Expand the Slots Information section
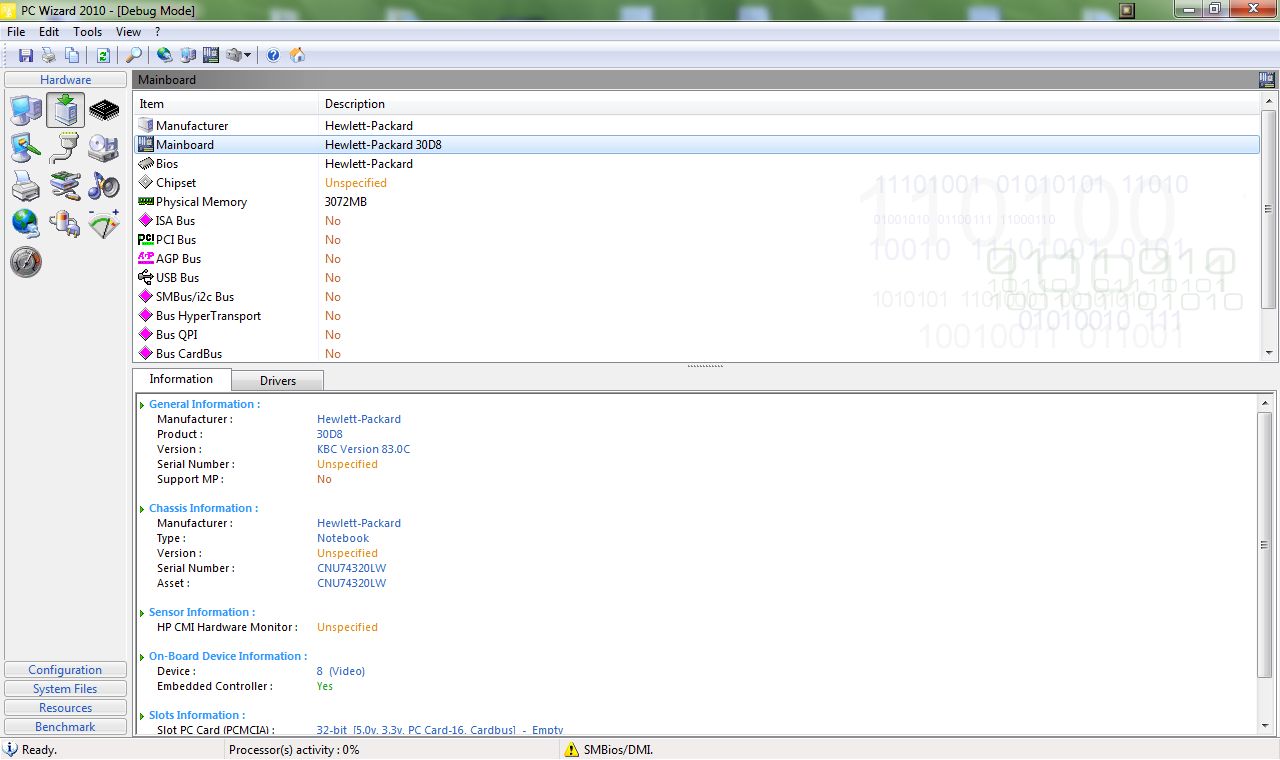 tap(141, 715)
